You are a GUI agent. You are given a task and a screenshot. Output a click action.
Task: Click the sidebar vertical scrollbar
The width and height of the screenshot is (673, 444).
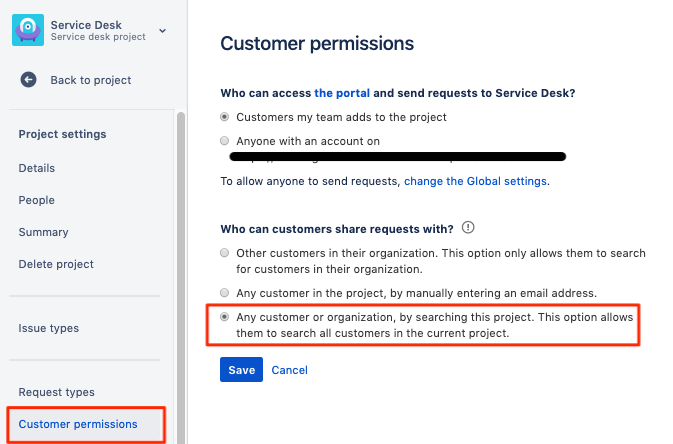[x=181, y=270]
